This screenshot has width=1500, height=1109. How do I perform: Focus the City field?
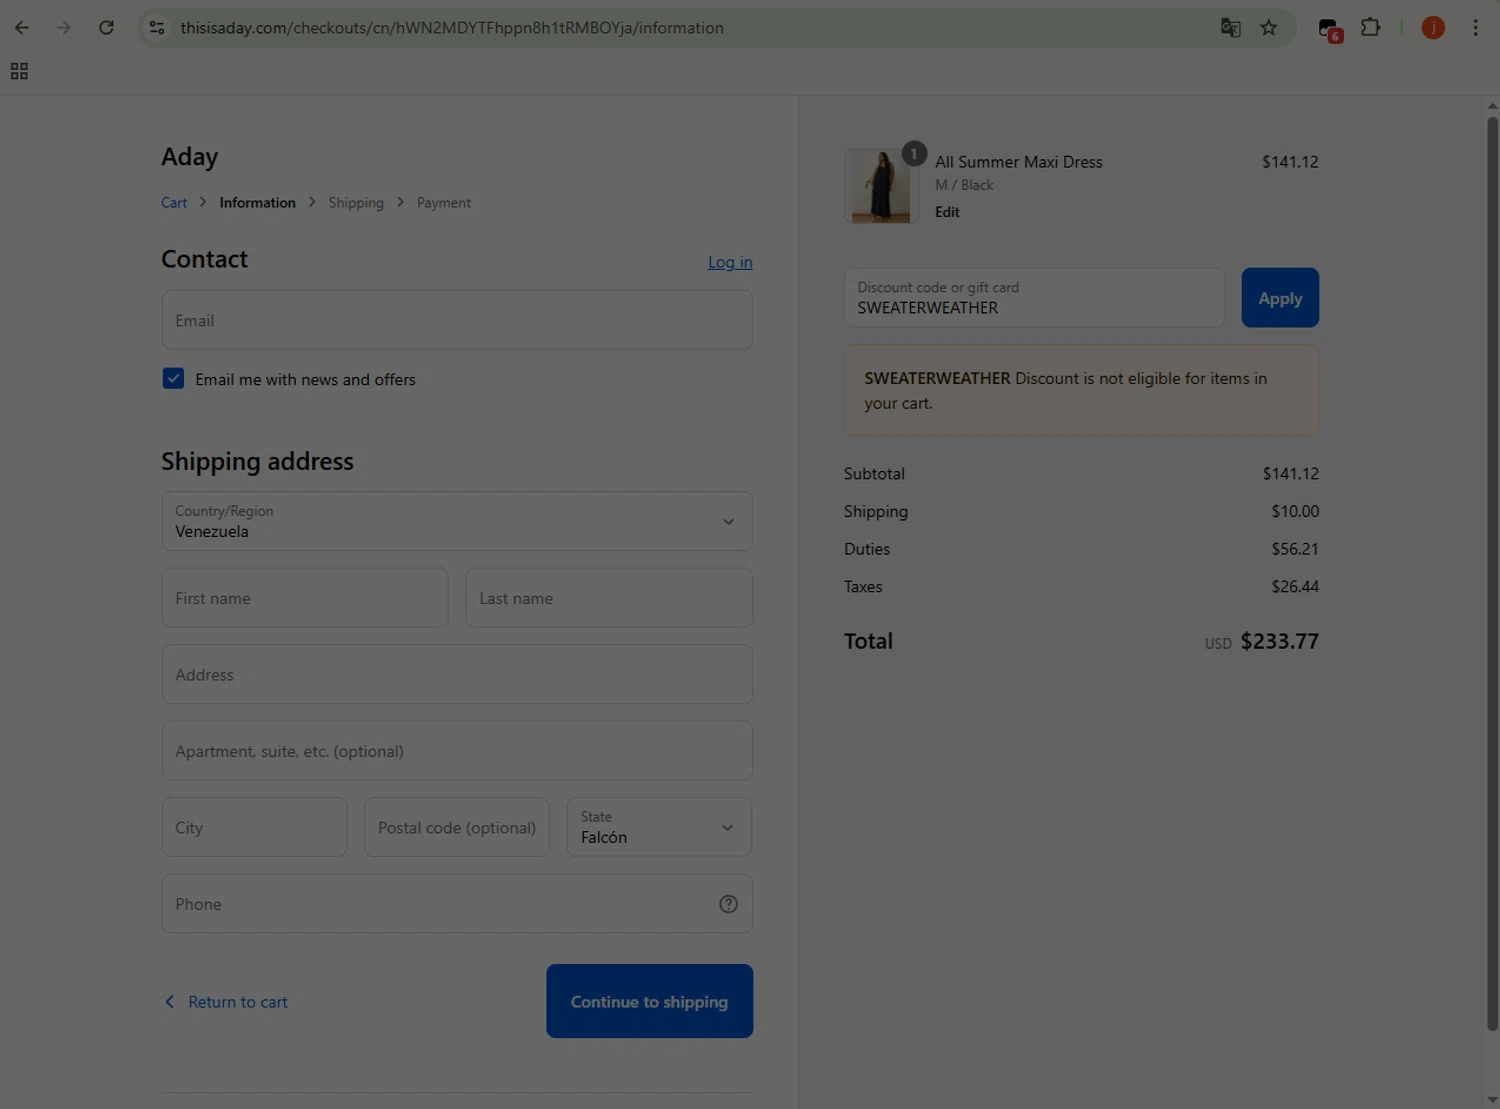pyautogui.click(x=254, y=827)
